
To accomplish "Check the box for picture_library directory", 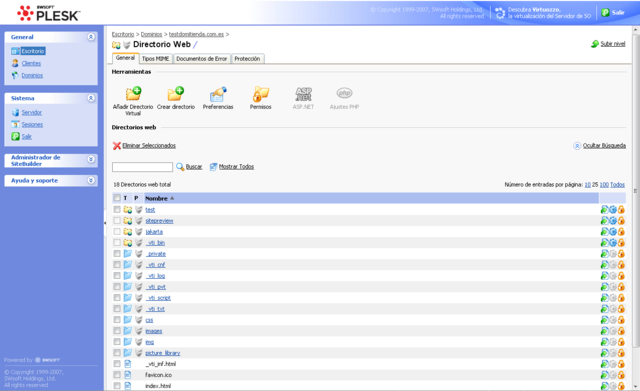I will coord(117,353).
